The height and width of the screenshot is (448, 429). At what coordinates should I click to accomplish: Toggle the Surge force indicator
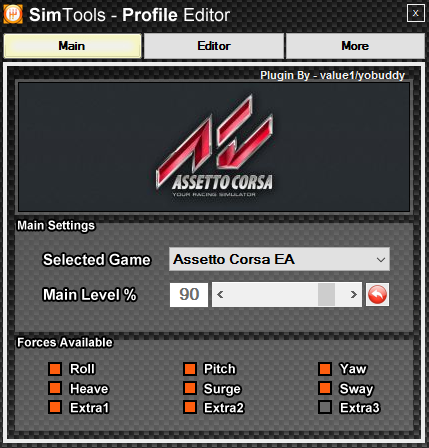(190, 388)
